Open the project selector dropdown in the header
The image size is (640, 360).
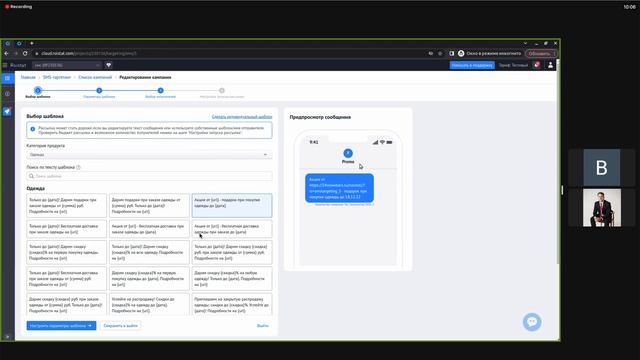point(67,65)
